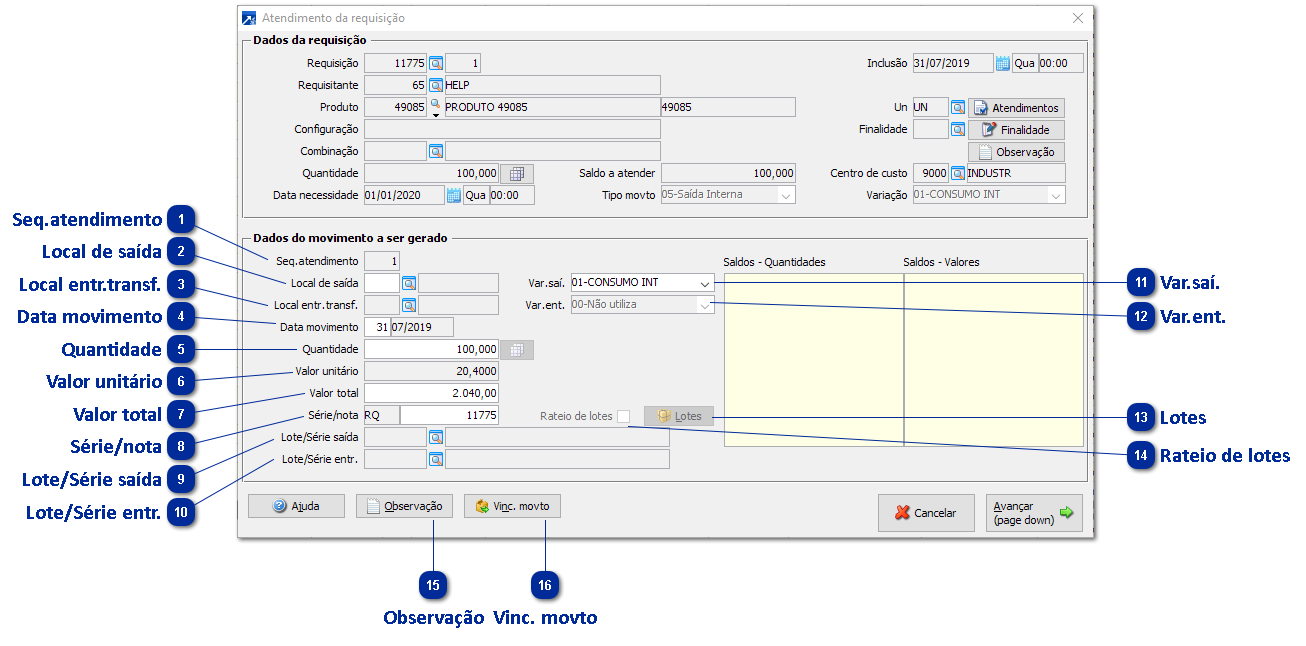Open the Local entr.transf. lookup icon
Image resolution: width=1306 pixels, height=646 pixels.
408,305
